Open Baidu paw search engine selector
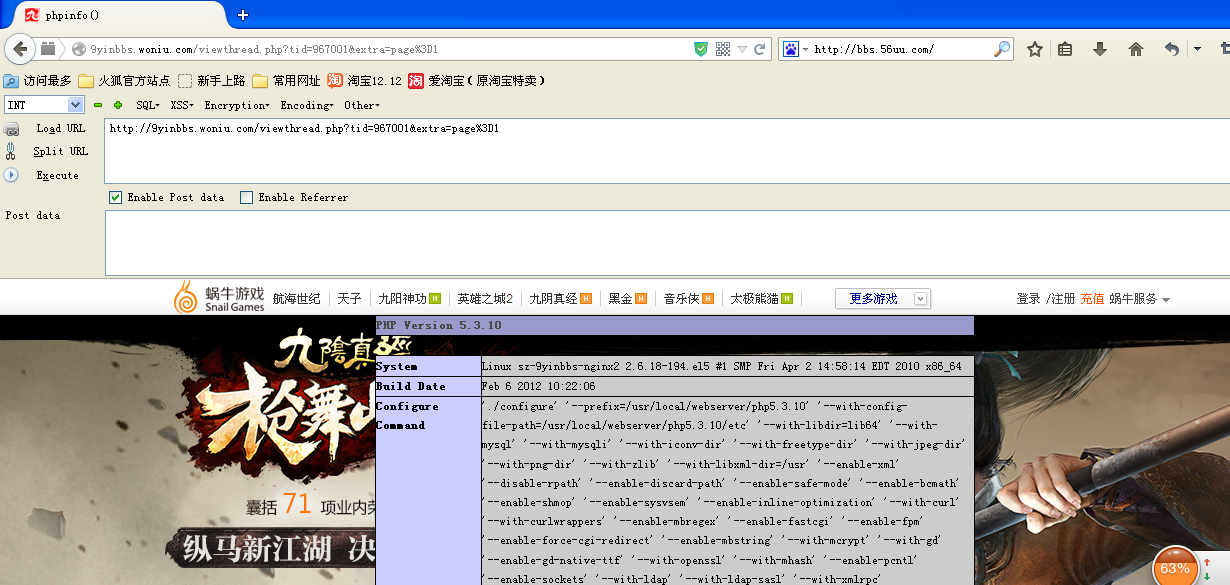The image size is (1230, 585). point(795,49)
